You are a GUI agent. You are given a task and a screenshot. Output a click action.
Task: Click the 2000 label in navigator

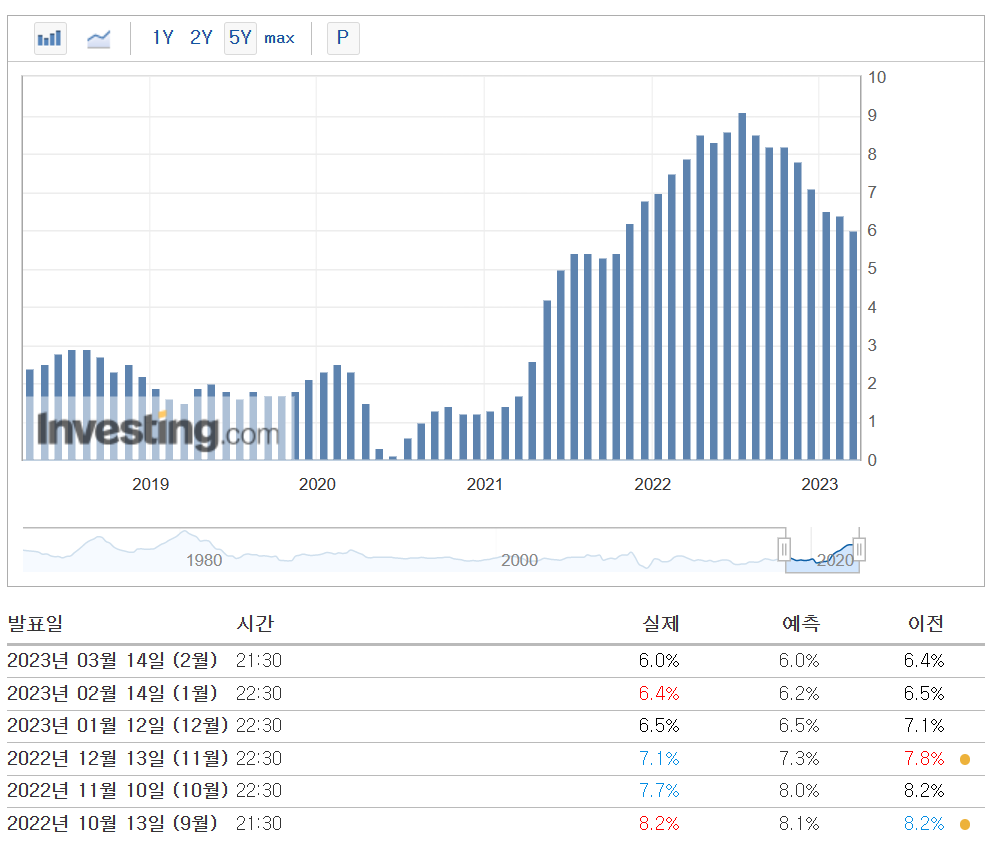pyautogui.click(x=519, y=561)
